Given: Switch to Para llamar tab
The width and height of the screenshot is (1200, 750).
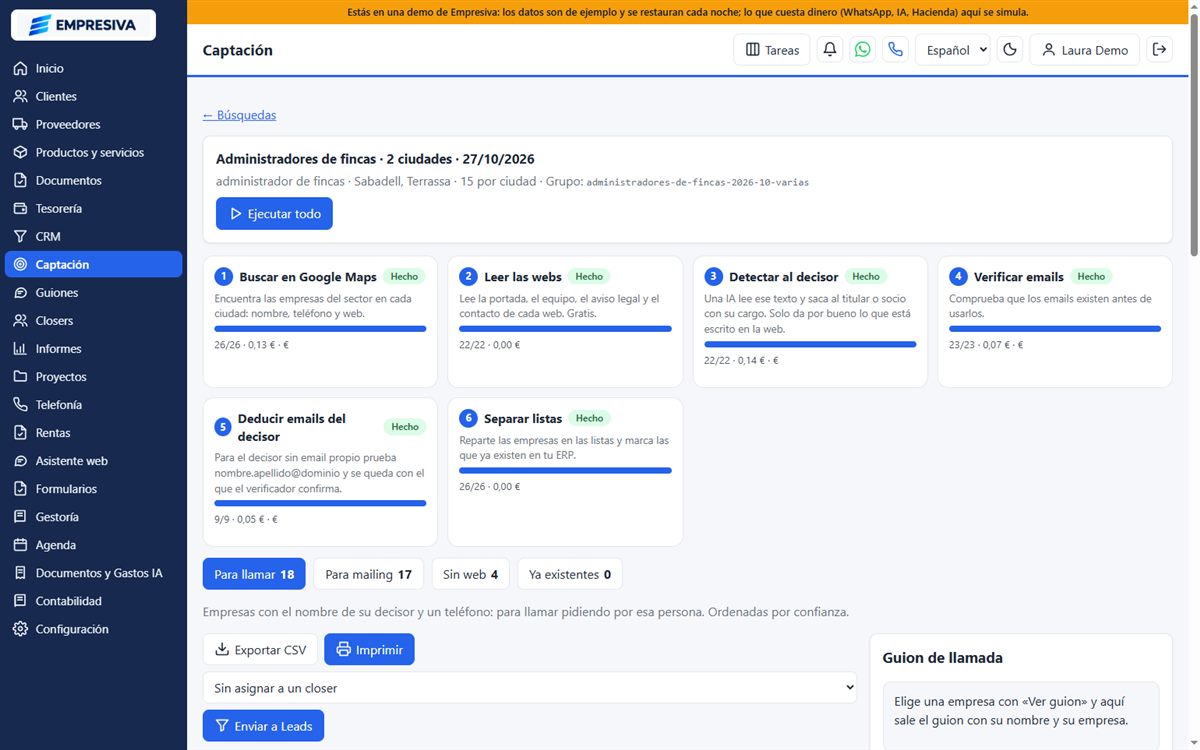Looking at the screenshot, I should click(x=254, y=574).
